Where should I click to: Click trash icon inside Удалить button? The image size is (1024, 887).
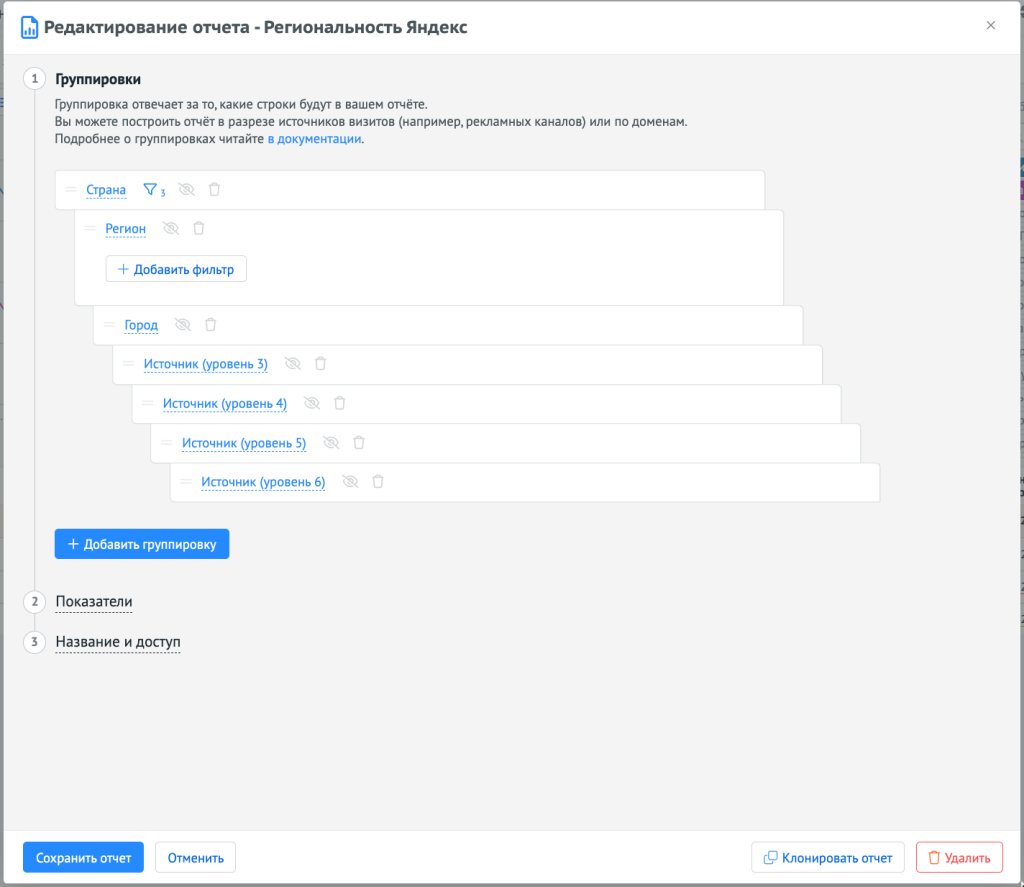[938, 857]
